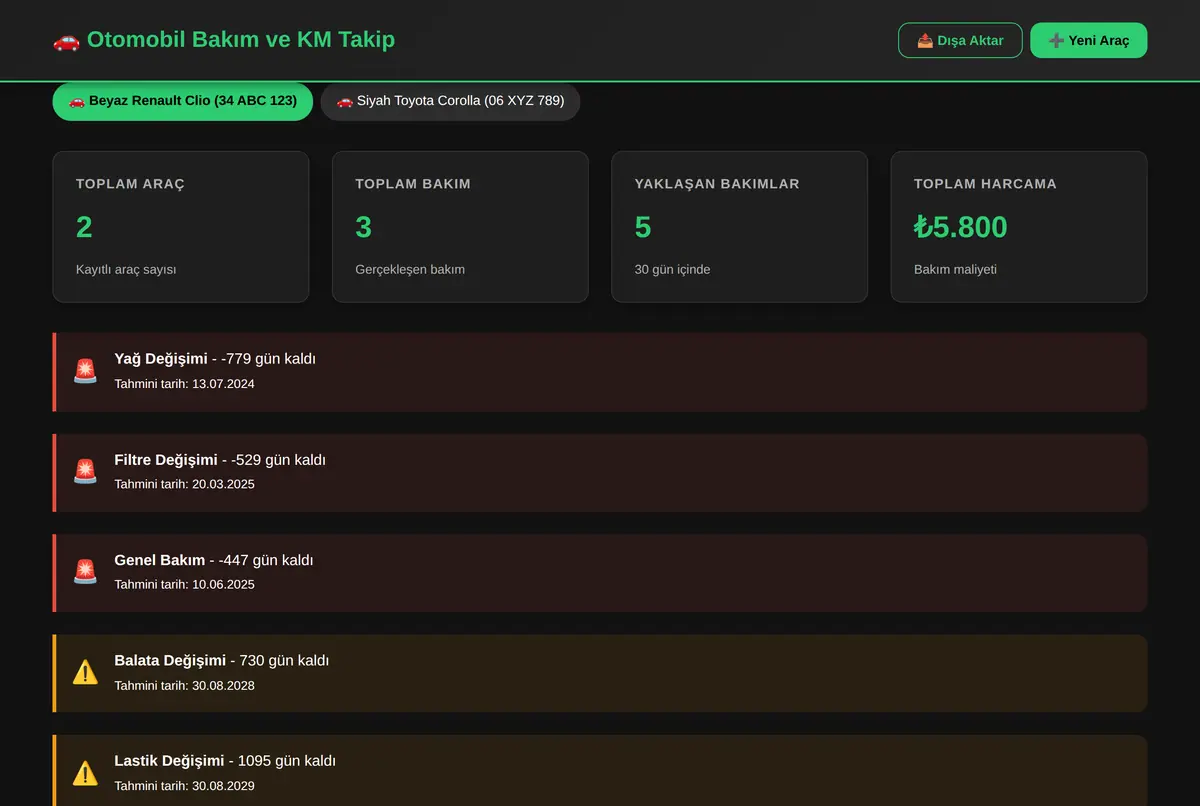
Task: Click the ₺5.800 total spending value
Action: click(961, 227)
